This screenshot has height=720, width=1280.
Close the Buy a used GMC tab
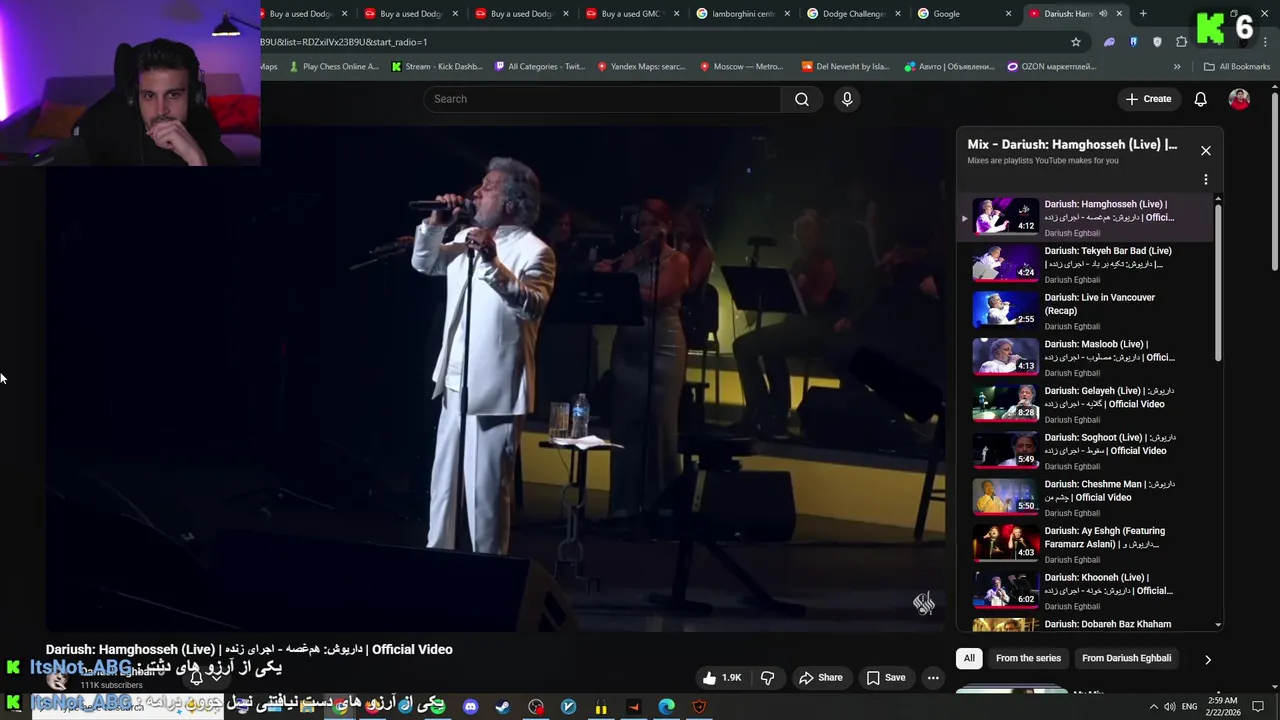pos(676,14)
